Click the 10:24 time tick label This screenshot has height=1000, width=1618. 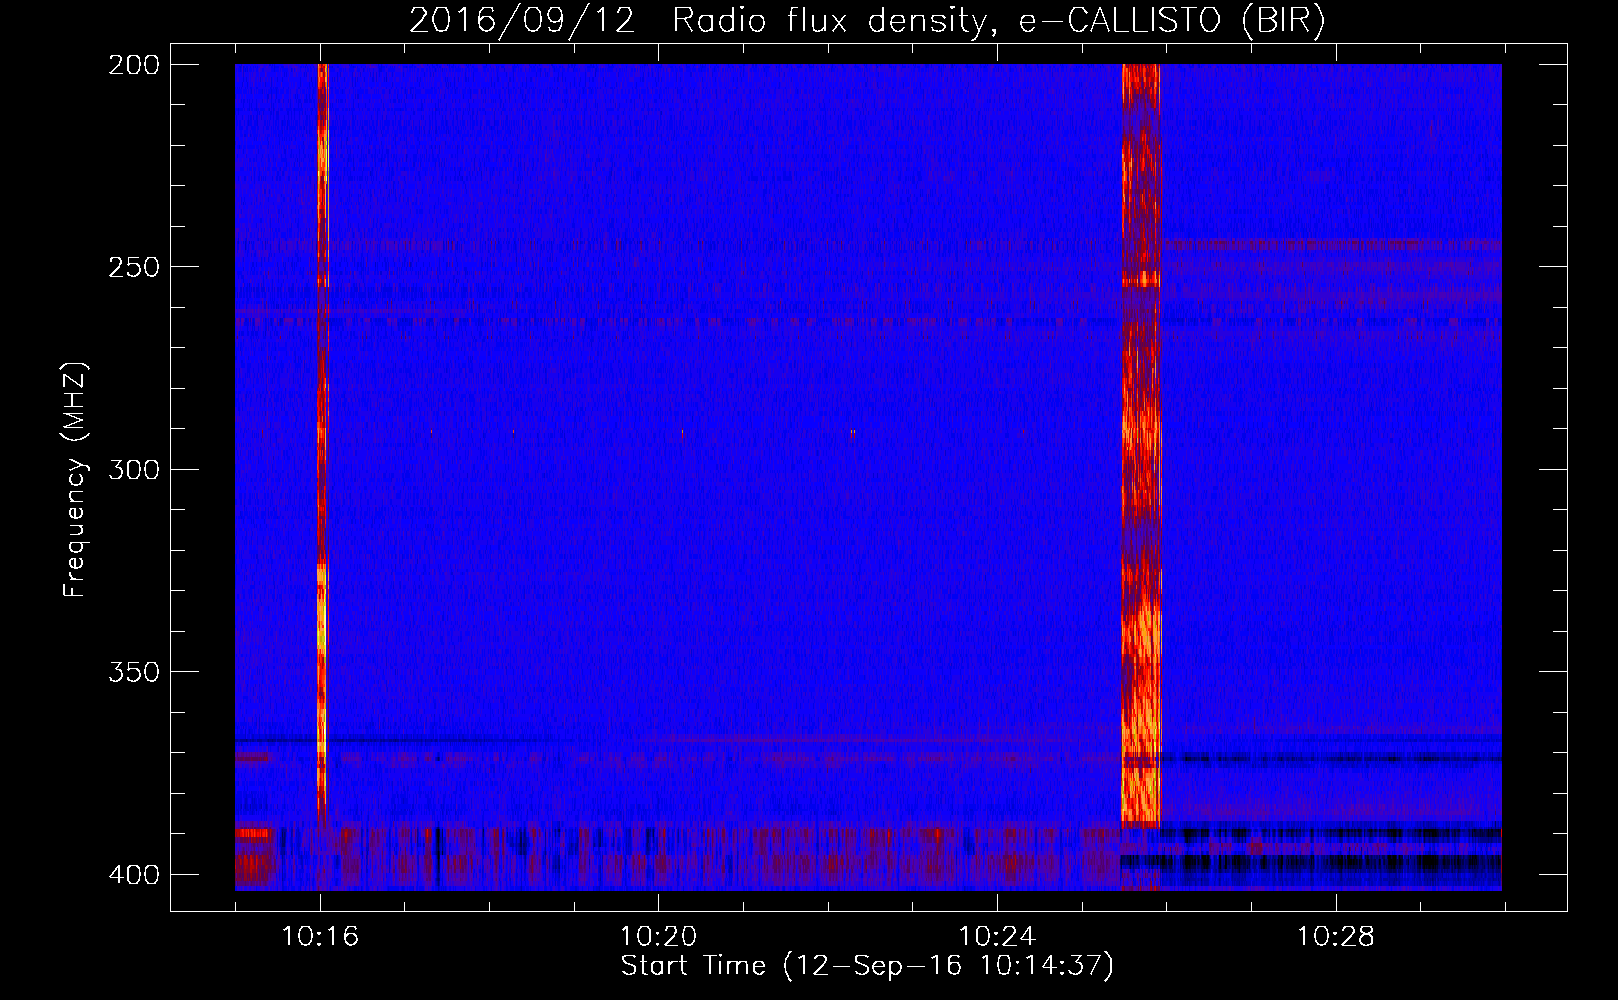pyautogui.click(x=997, y=937)
